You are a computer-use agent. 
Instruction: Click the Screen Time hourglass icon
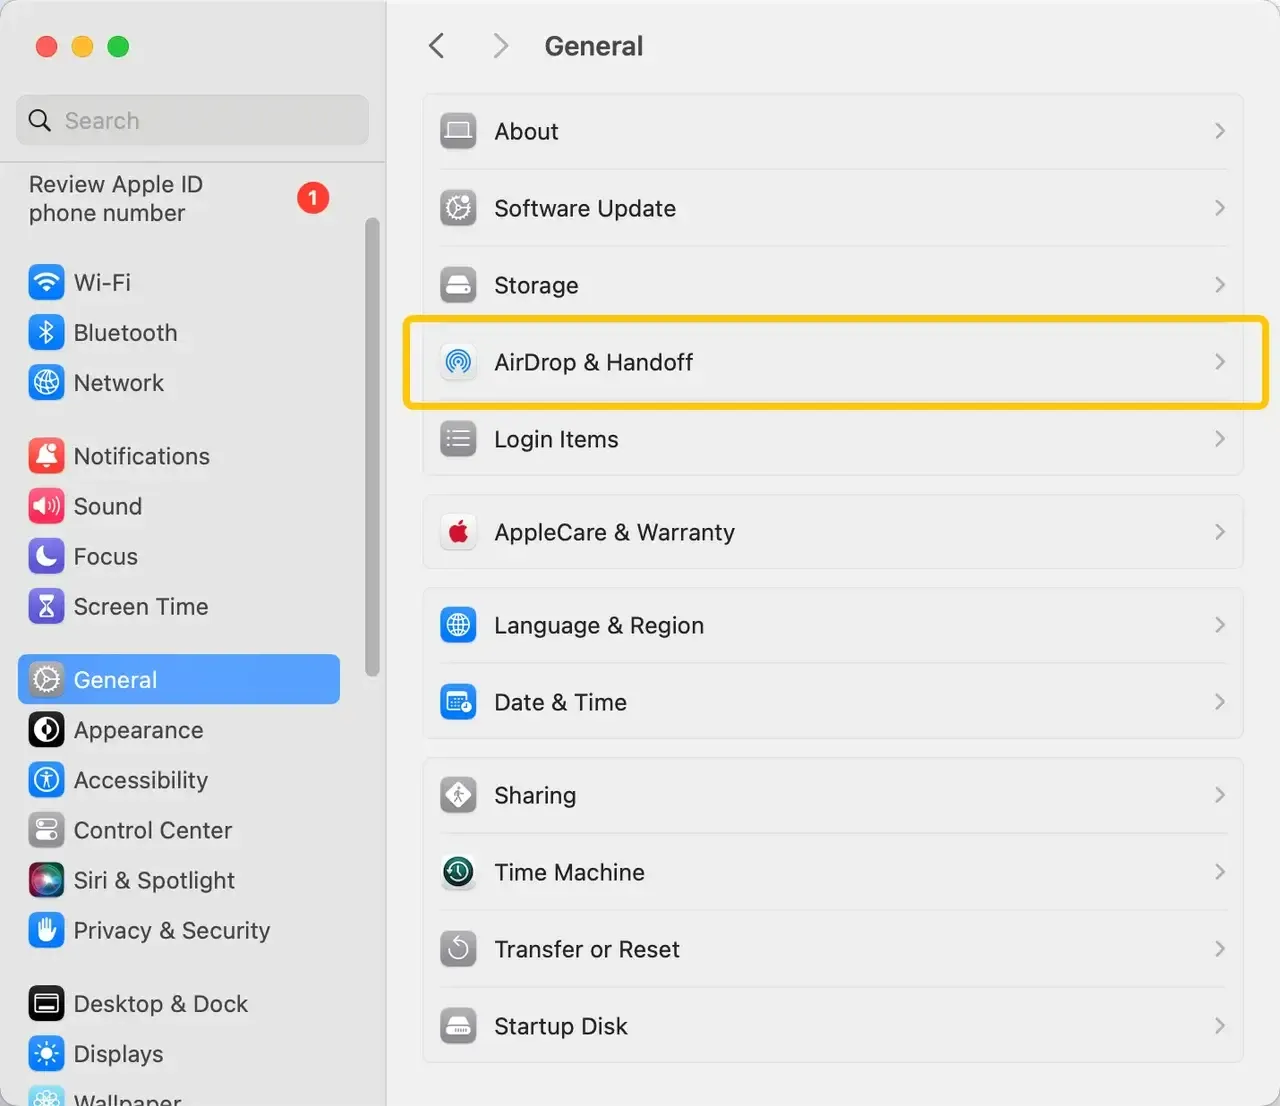46,606
